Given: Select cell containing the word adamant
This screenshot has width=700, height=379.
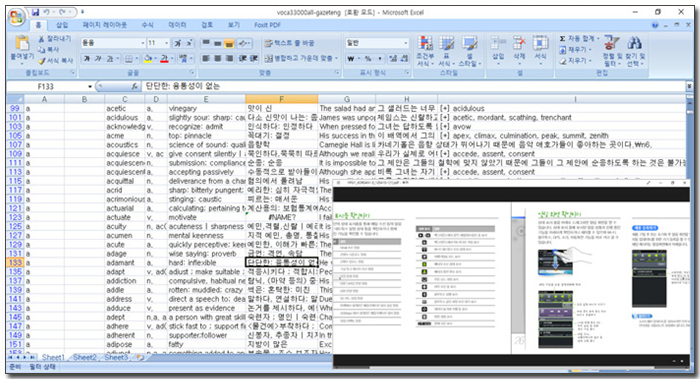Looking at the screenshot, I should point(125,262).
